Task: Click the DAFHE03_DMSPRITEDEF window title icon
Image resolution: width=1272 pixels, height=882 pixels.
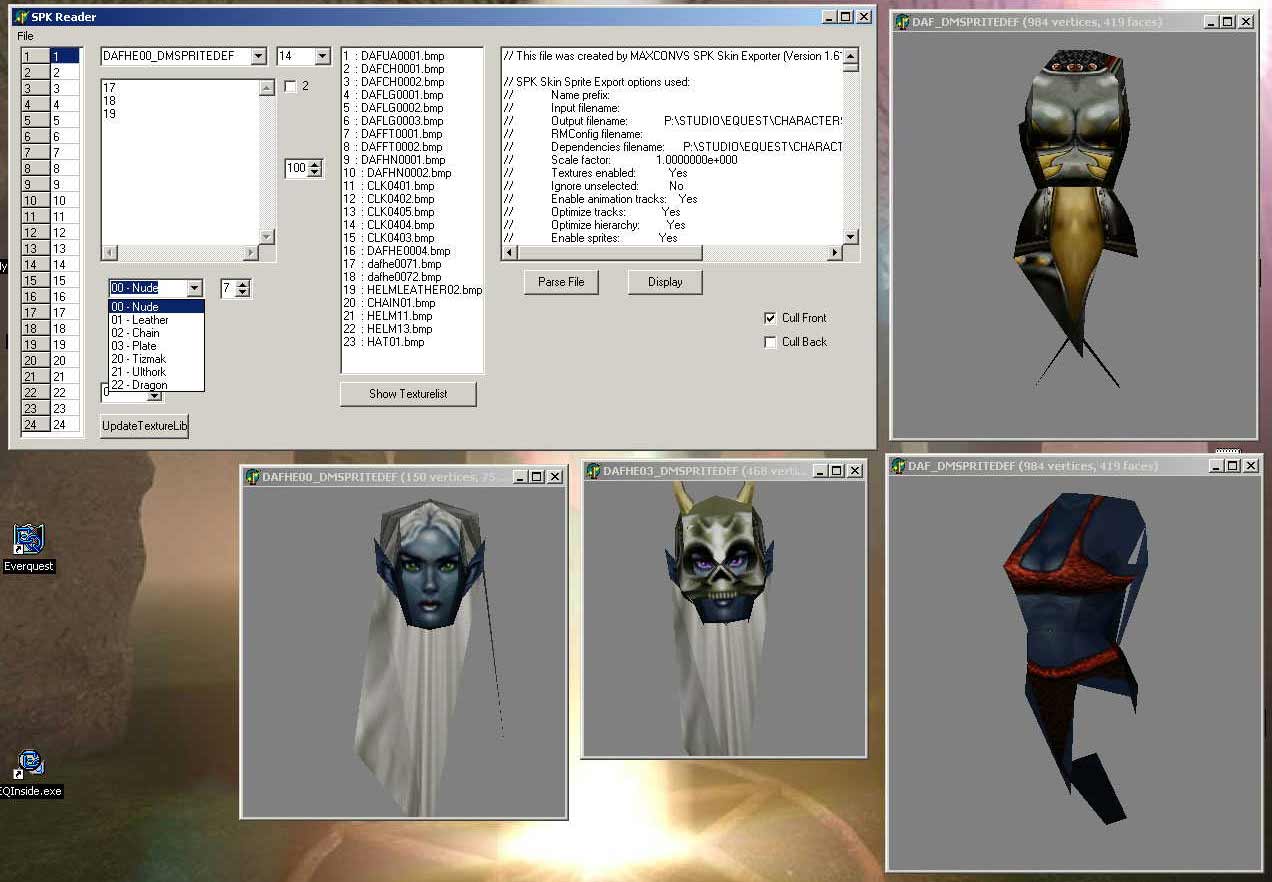Action: coord(594,471)
